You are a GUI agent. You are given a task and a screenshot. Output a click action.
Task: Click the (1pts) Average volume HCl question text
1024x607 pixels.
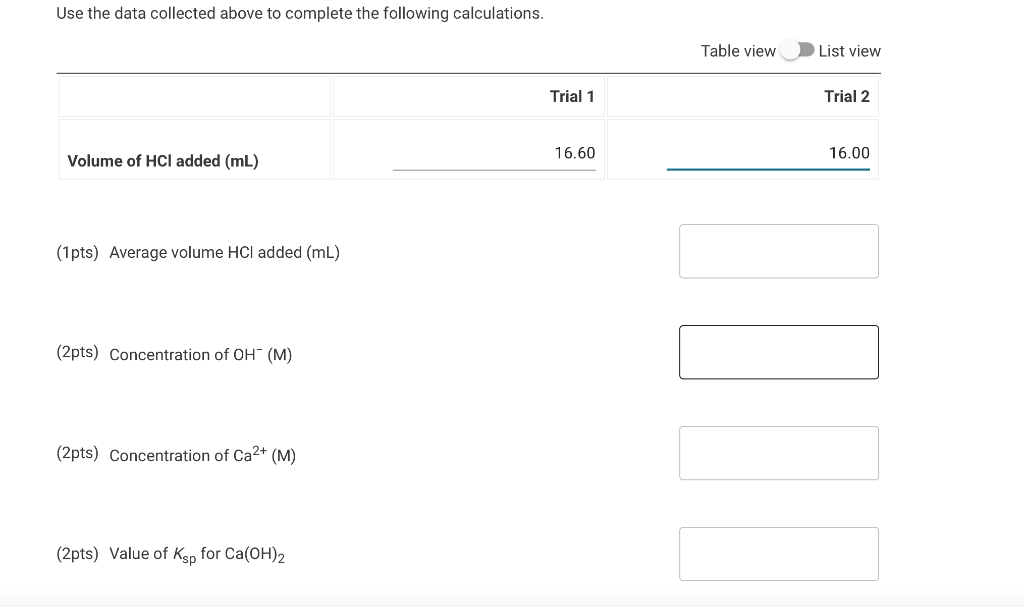coord(197,253)
